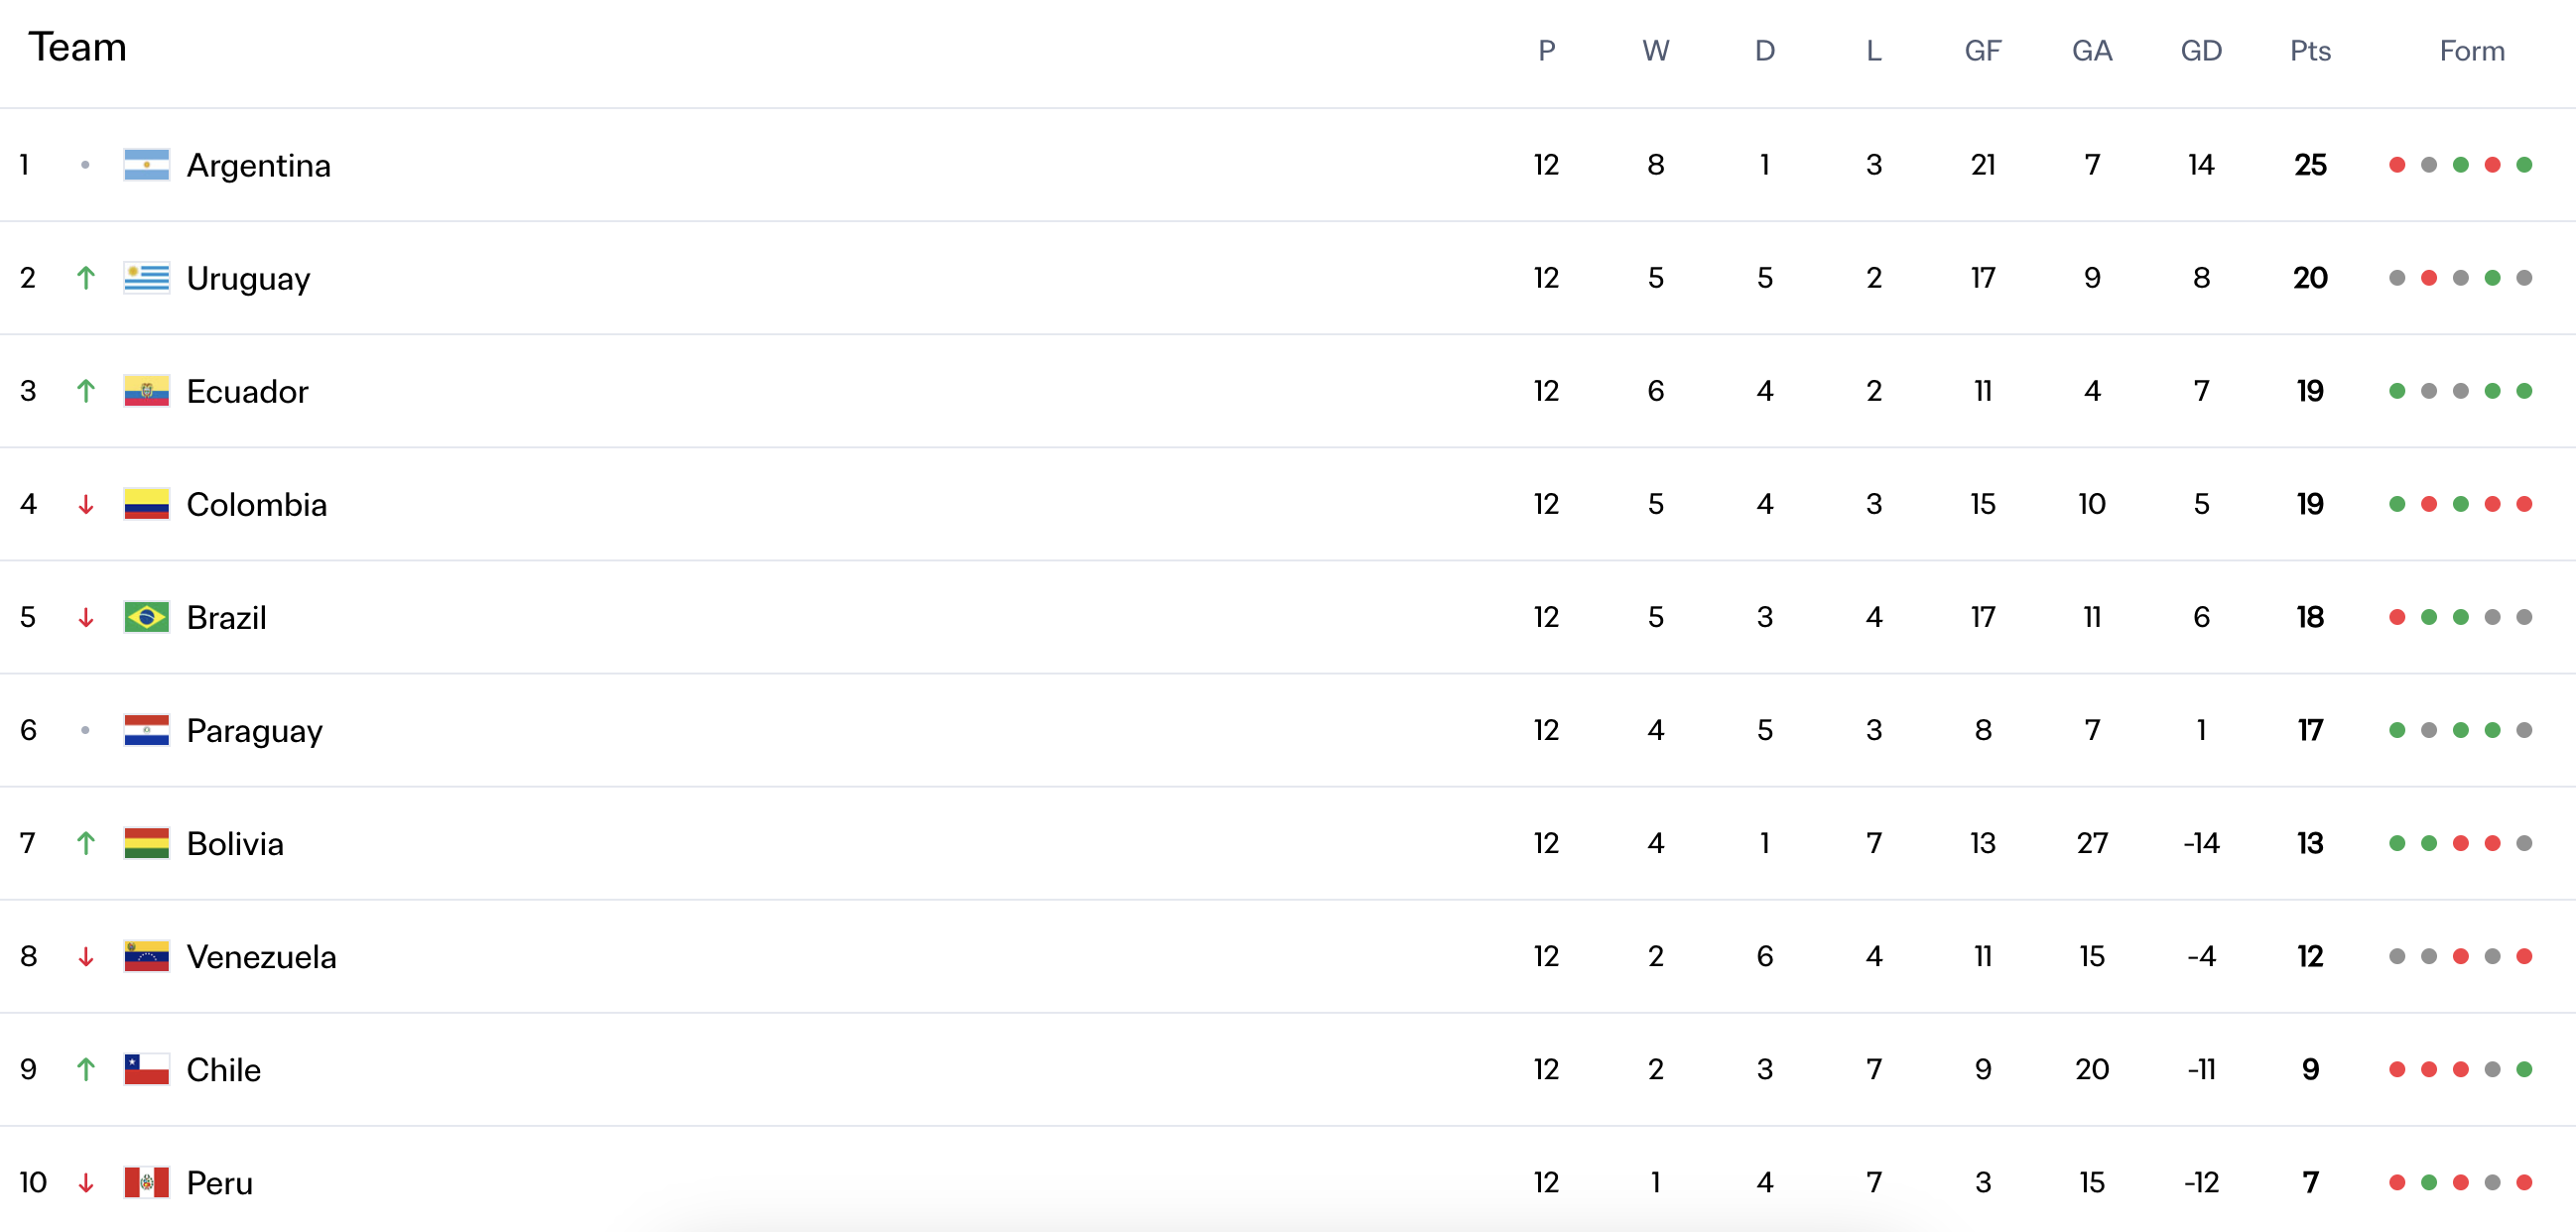The image size is (2576, 1232).
Task: Click Brazil's first red form dot
Action: pyautogui.click(x=2397, y=617)
